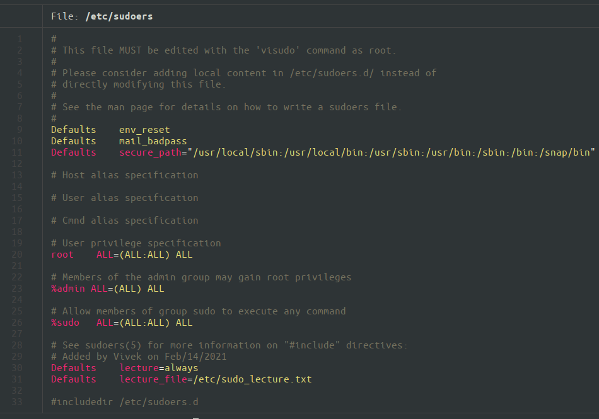This screenshot has width=599, height=419.
Task: Click the 'User alias specification' comment
Action: pos(125,198)
